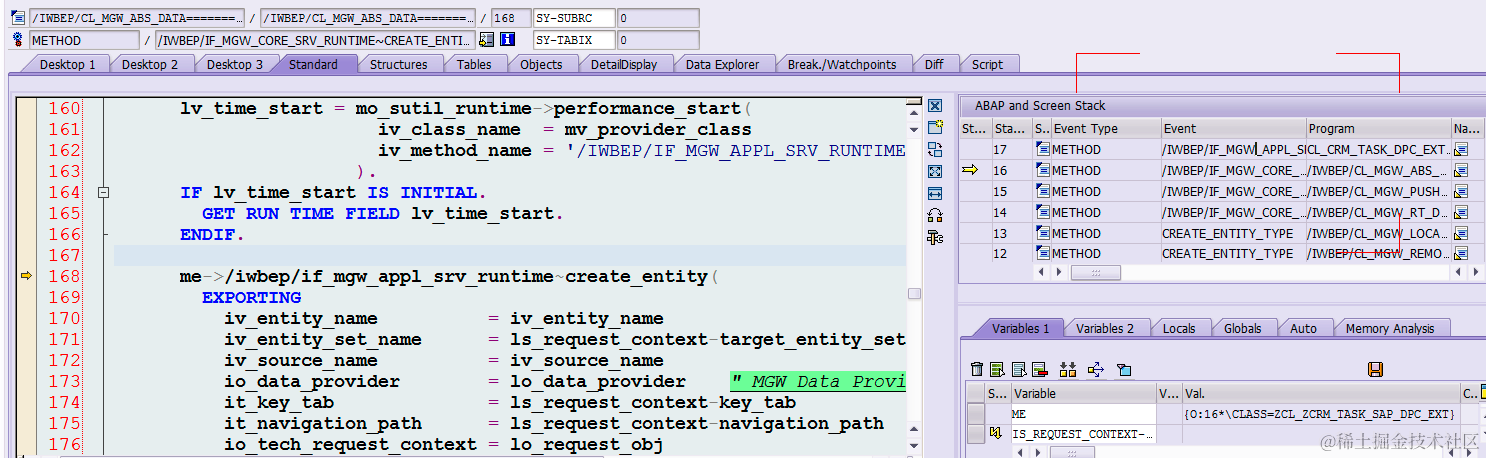Click navigation icon for stack level 14 row
Screen dimensions: 1486x458
[x=1461, y=212]
